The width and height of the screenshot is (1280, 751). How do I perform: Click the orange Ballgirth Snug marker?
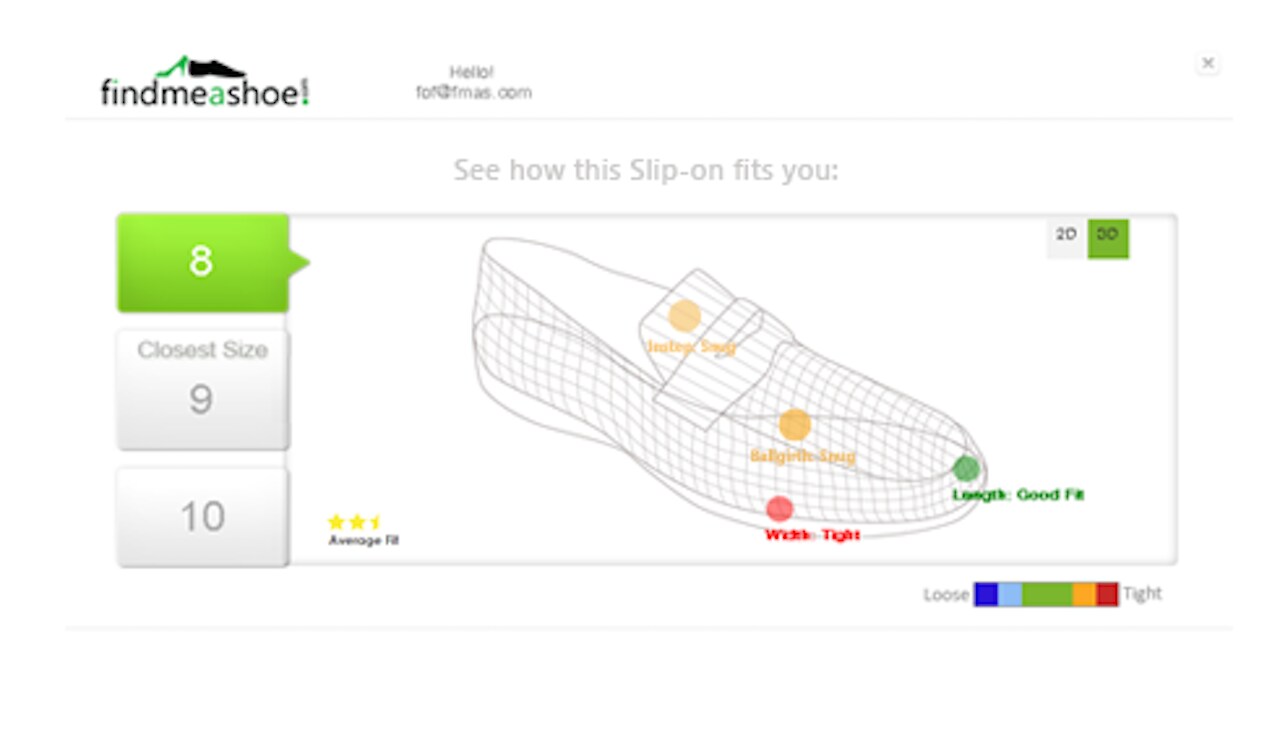[795, 425]
